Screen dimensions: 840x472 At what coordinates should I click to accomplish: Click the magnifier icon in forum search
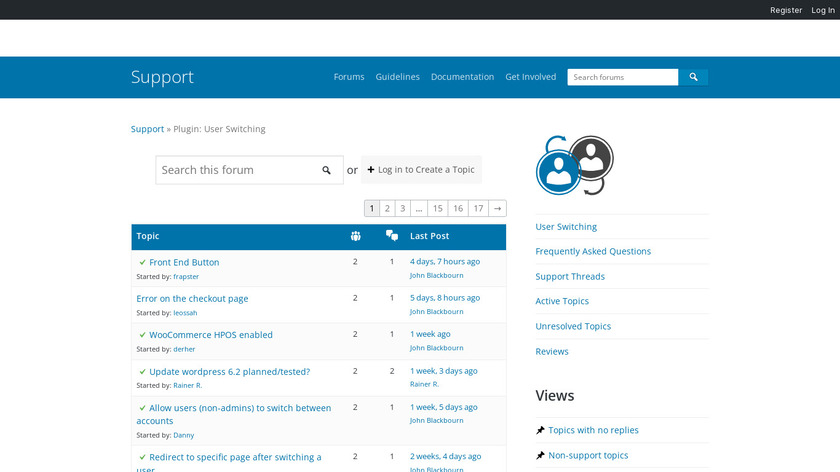click(326, 170)
